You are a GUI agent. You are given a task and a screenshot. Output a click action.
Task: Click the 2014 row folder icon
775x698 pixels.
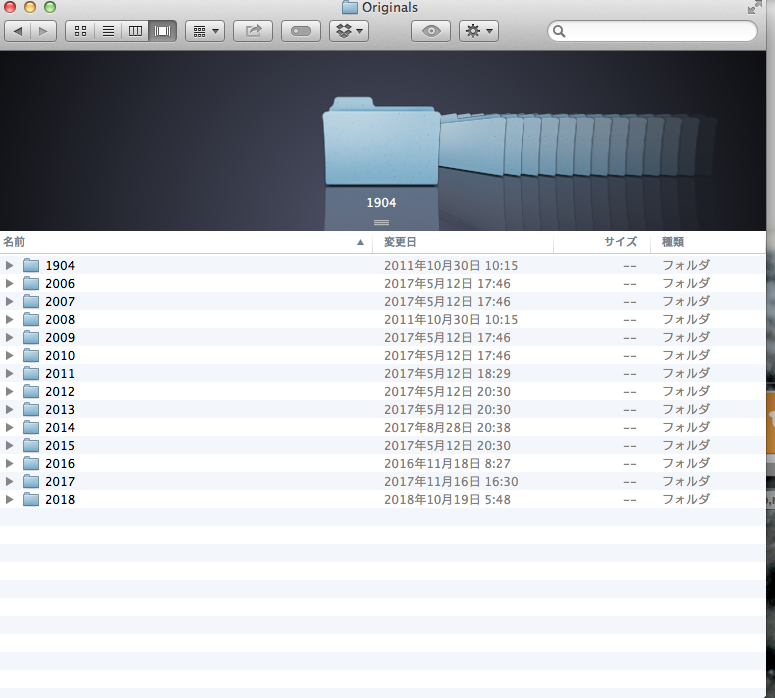click(31, 428)
